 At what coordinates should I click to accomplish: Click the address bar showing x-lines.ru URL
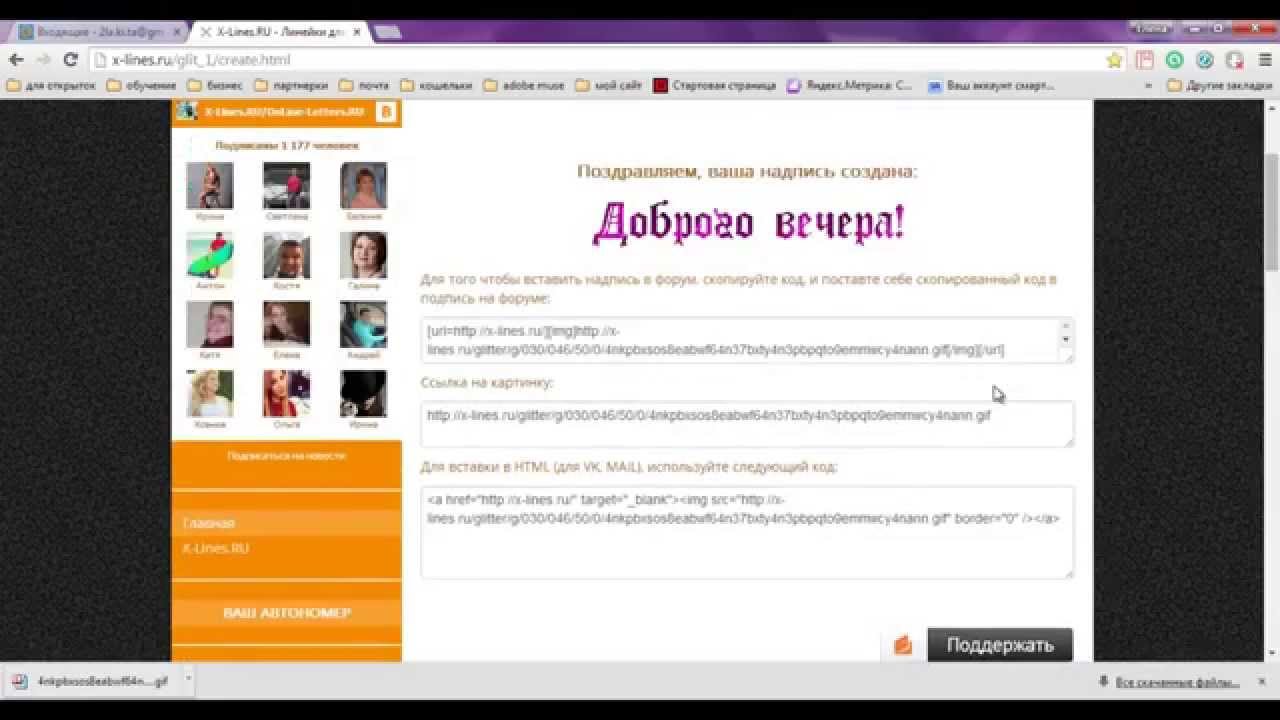pyautogui.click(x=600, y=60)
